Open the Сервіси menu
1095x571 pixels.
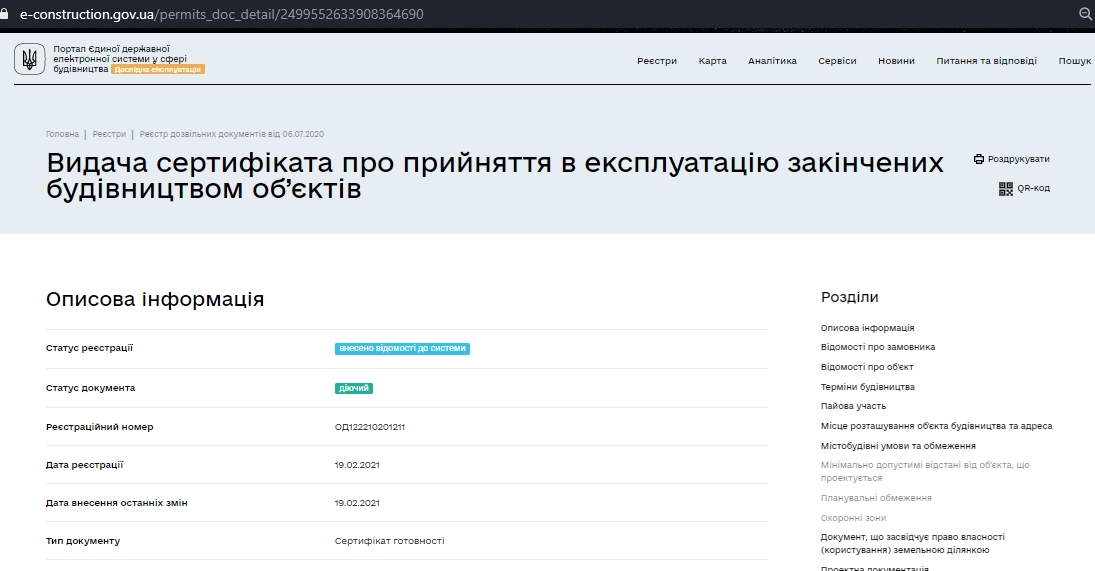(x=837, y=61)
